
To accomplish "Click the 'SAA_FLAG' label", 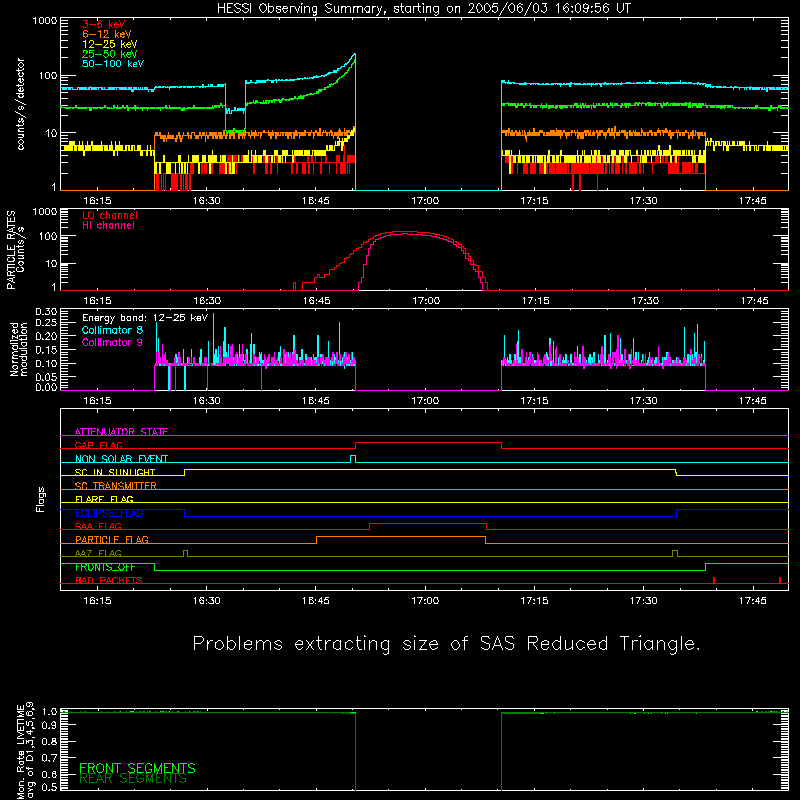I will pos(98,526).
